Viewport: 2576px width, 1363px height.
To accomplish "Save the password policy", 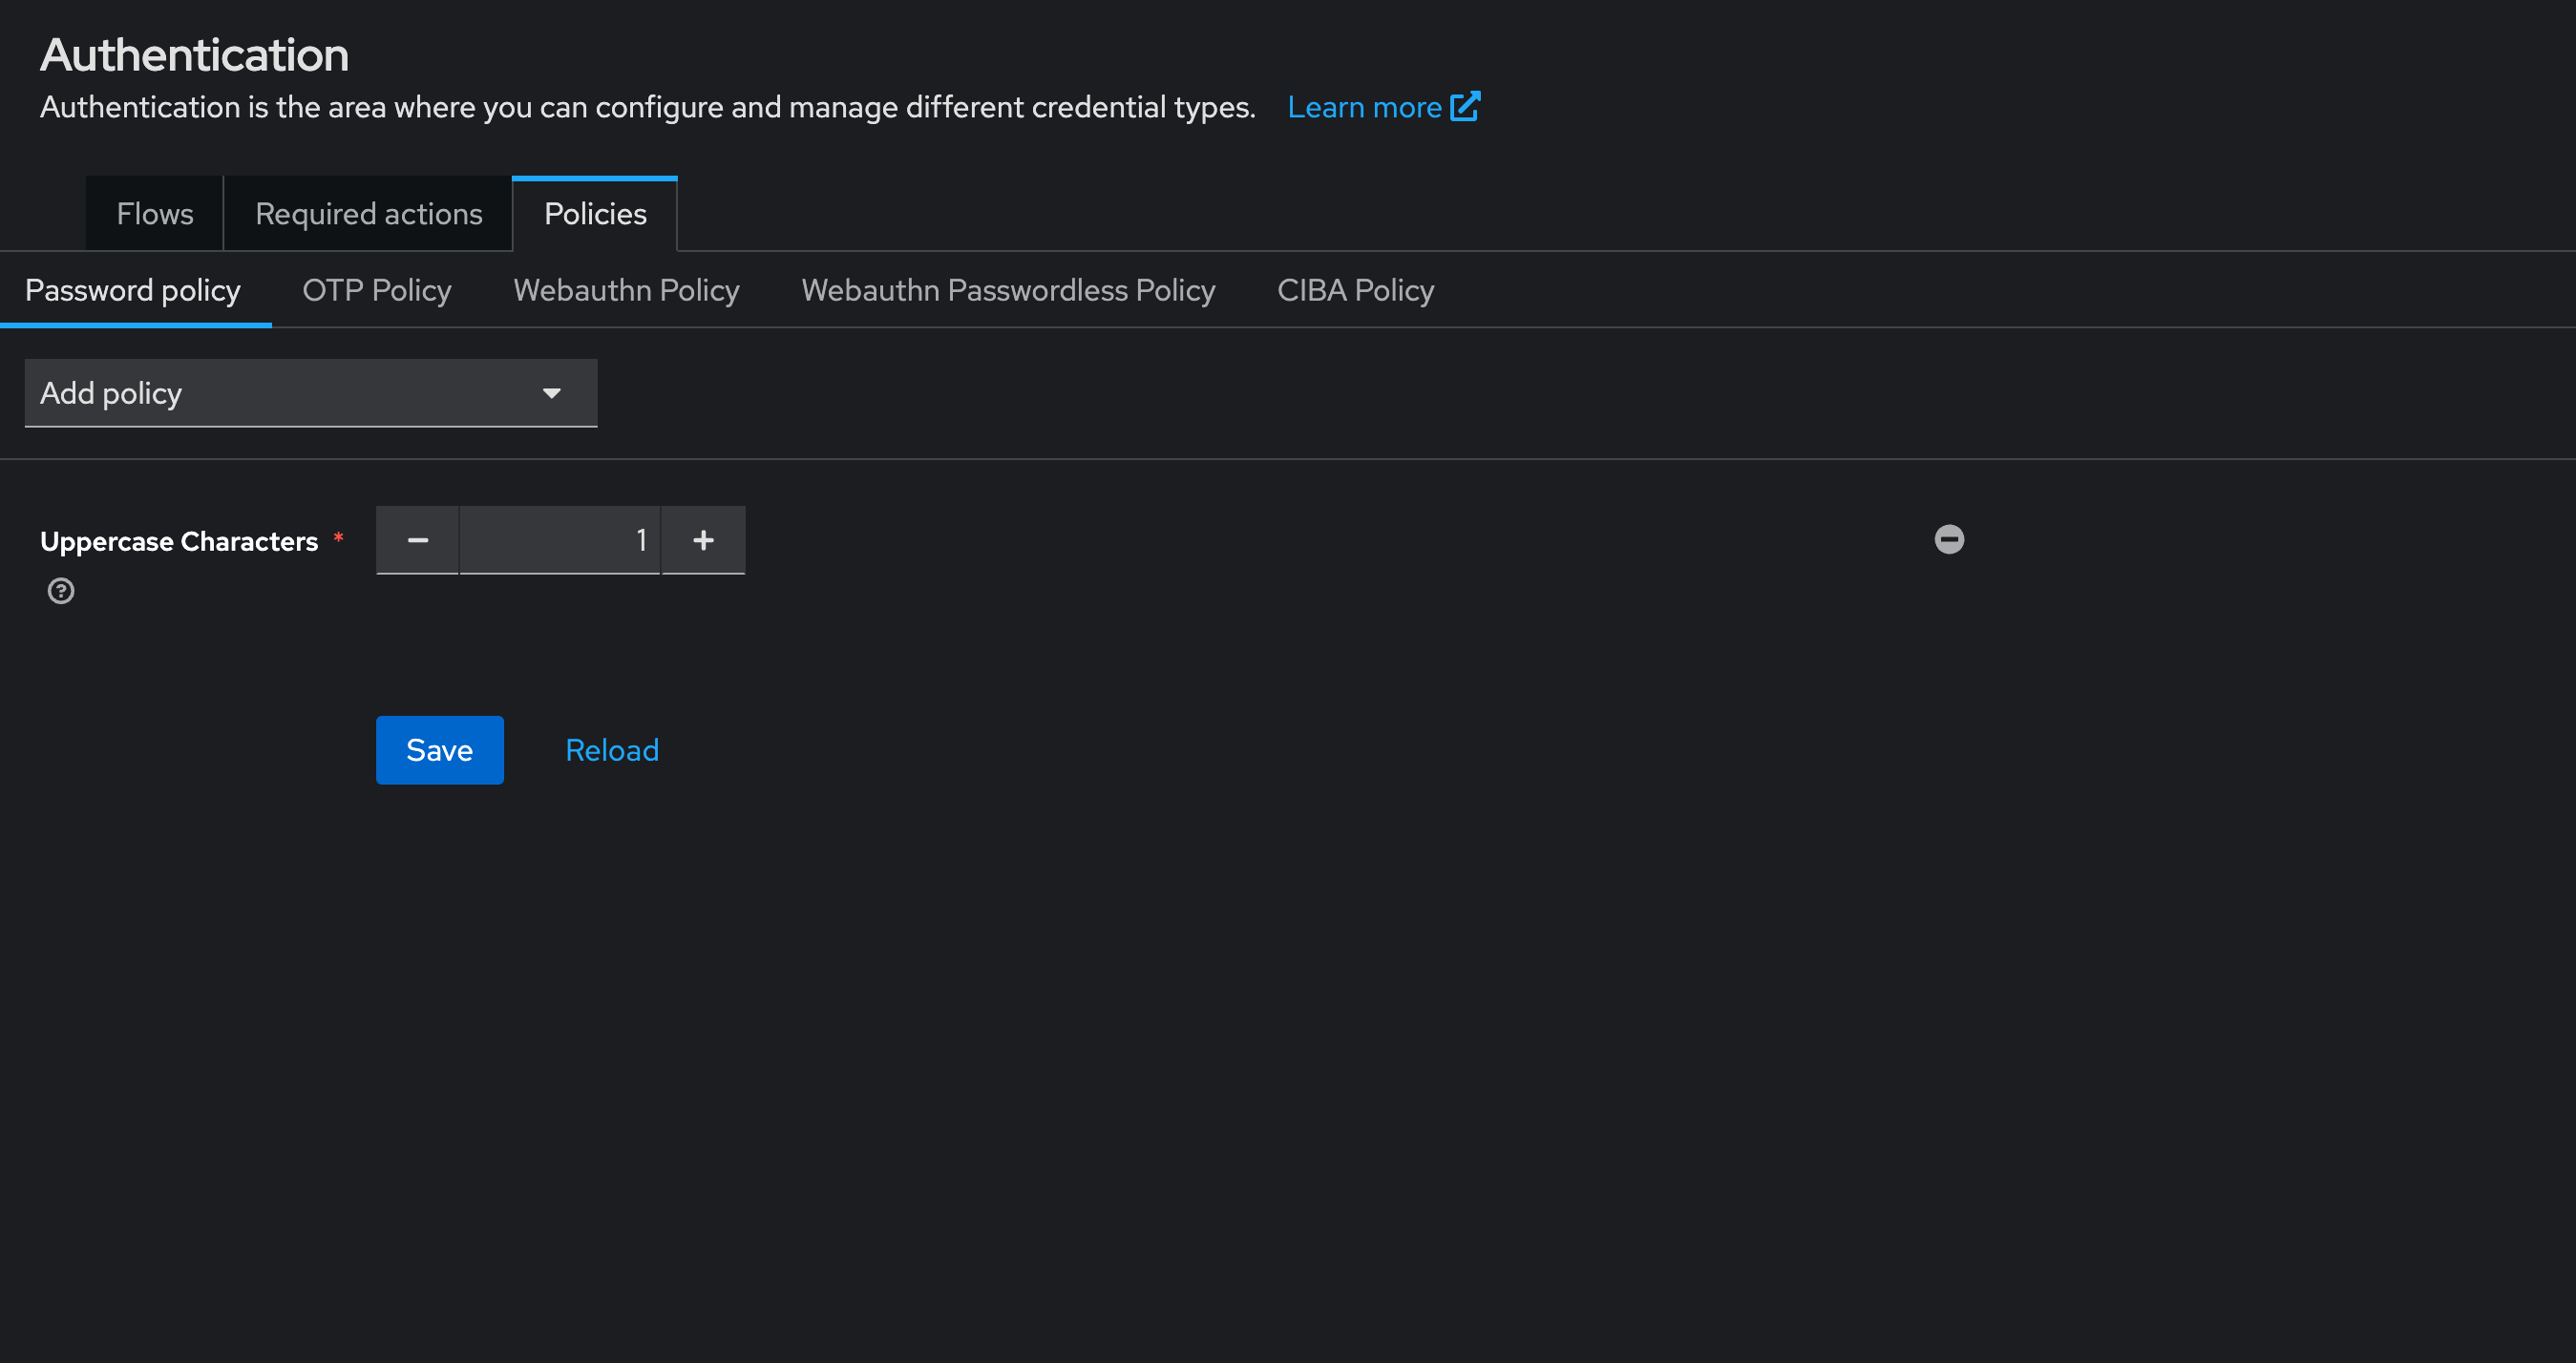I will pyautogui.click(x=440, y=750).
